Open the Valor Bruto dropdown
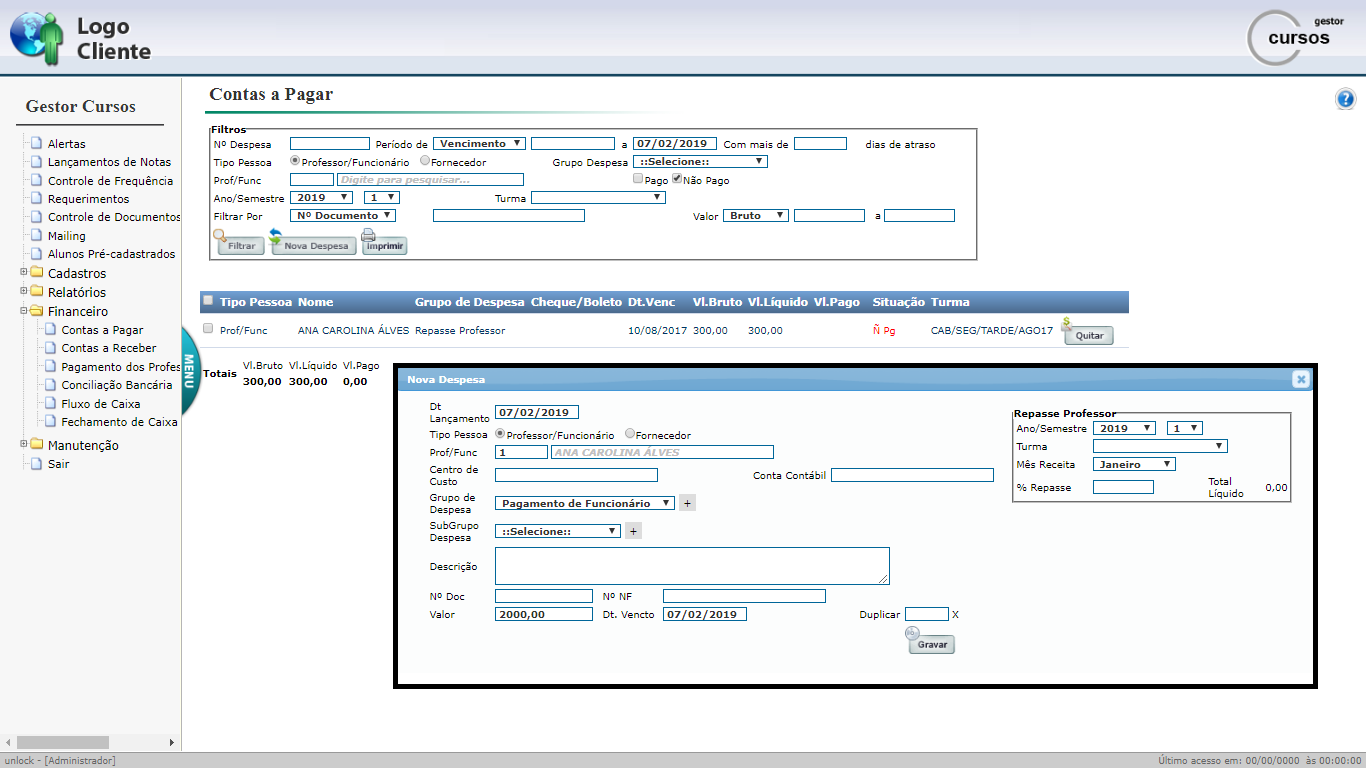The width and height of the screenshot is (1366, 768). point(757,216)
